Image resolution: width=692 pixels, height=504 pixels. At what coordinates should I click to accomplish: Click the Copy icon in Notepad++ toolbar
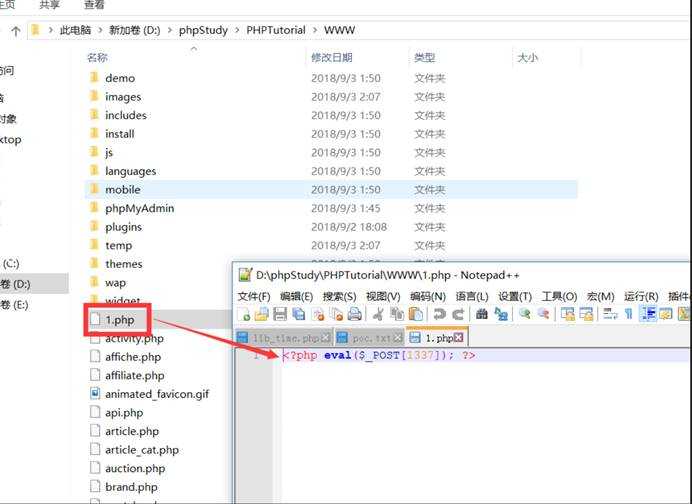[x=397, y=314]
